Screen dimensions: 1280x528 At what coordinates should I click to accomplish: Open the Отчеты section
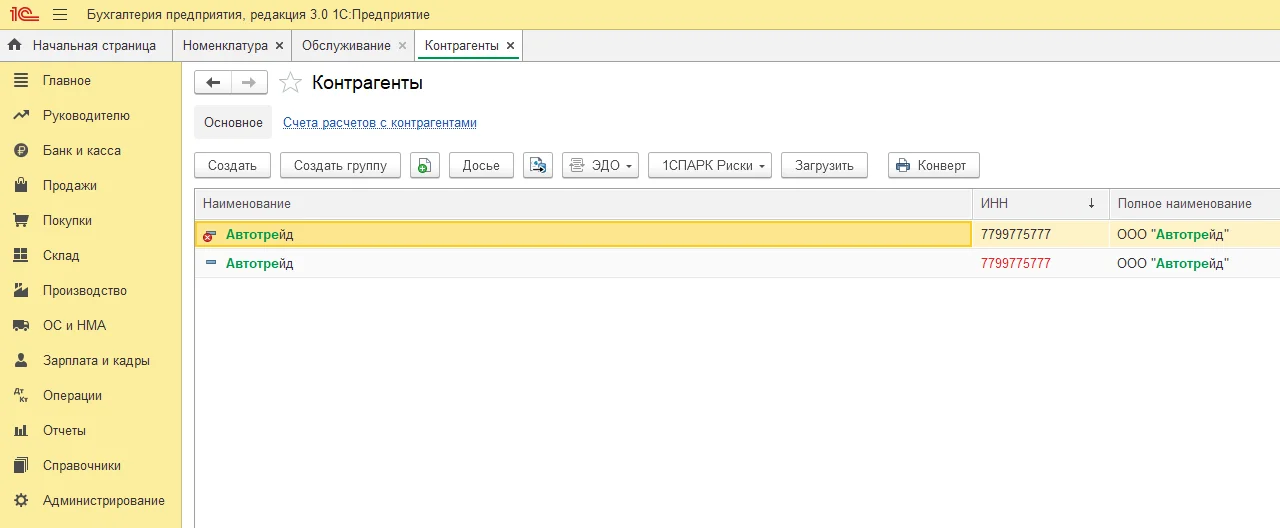click(64, 430)
